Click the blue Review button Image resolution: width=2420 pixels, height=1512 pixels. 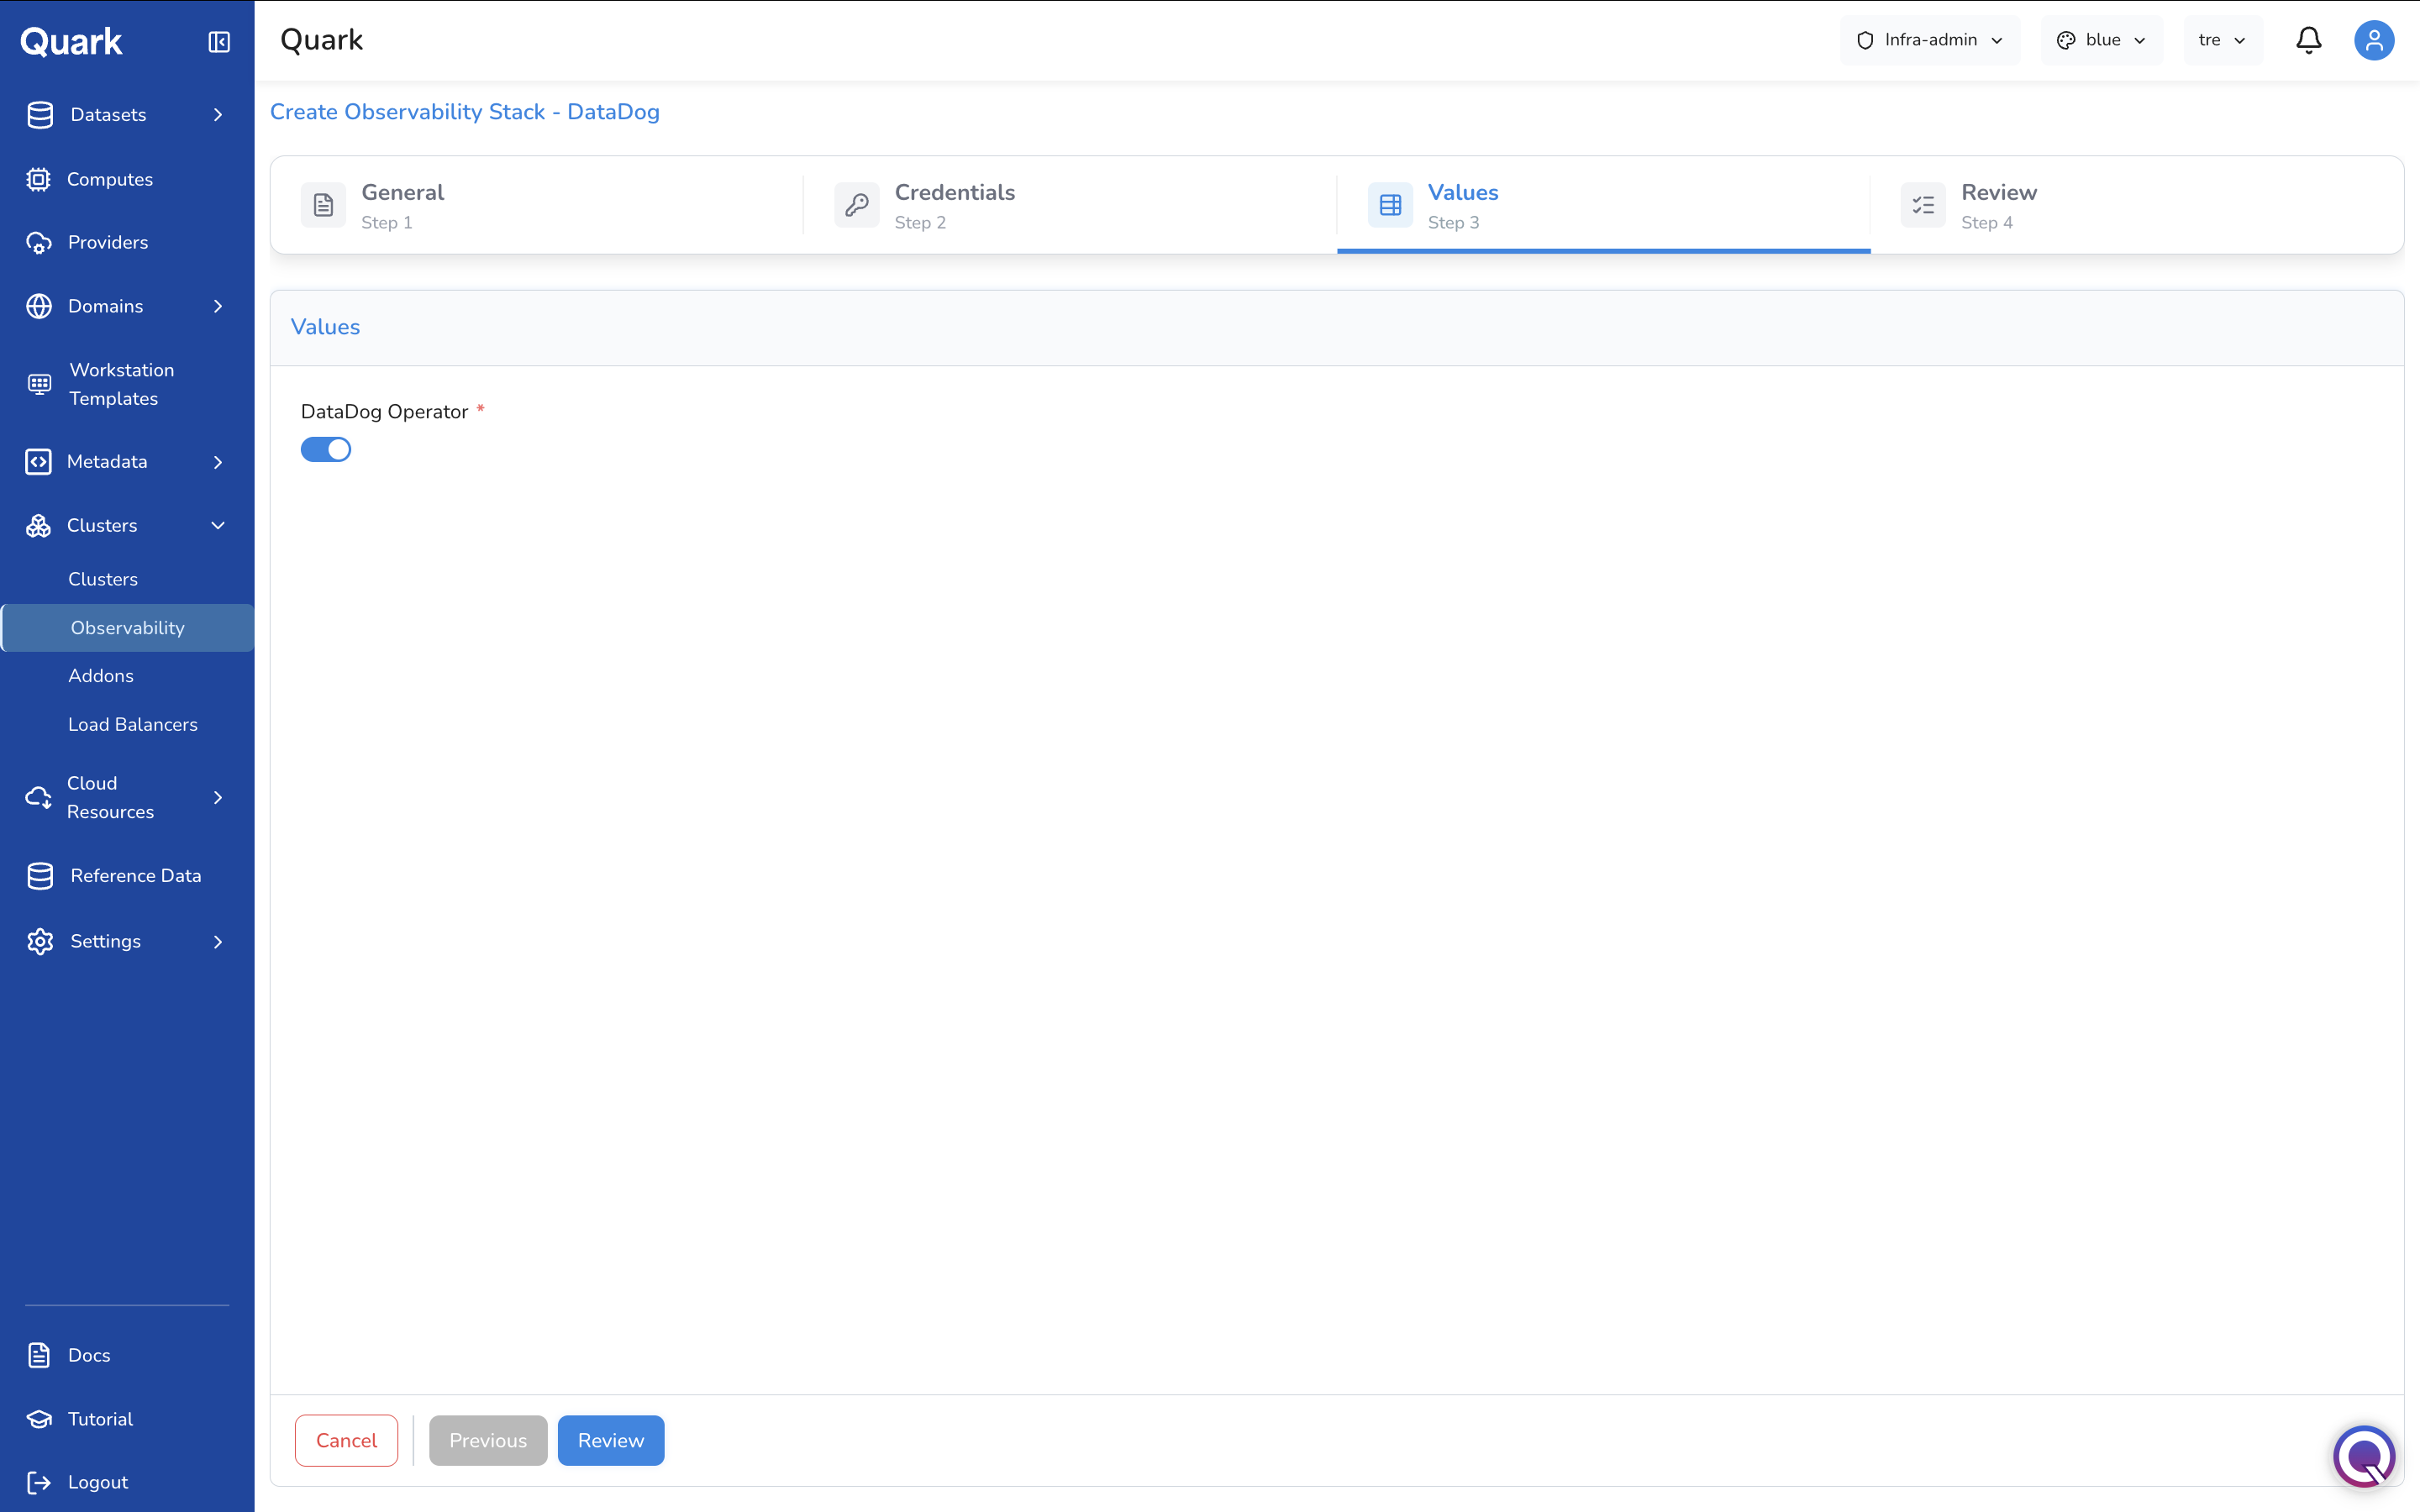tap(611, 1440)
